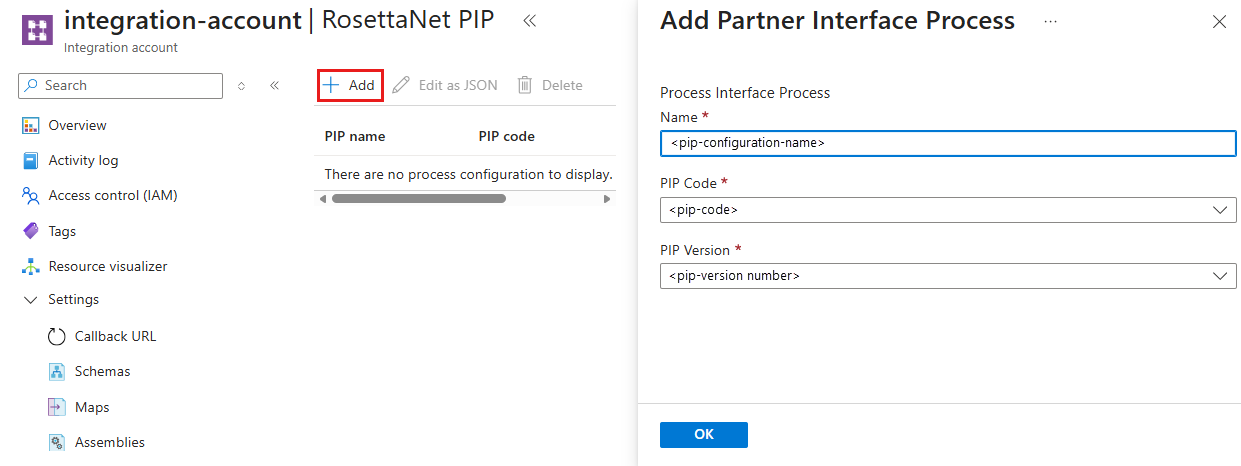
Task: Open the Activity log sidebar item
Action: point(83,161)
